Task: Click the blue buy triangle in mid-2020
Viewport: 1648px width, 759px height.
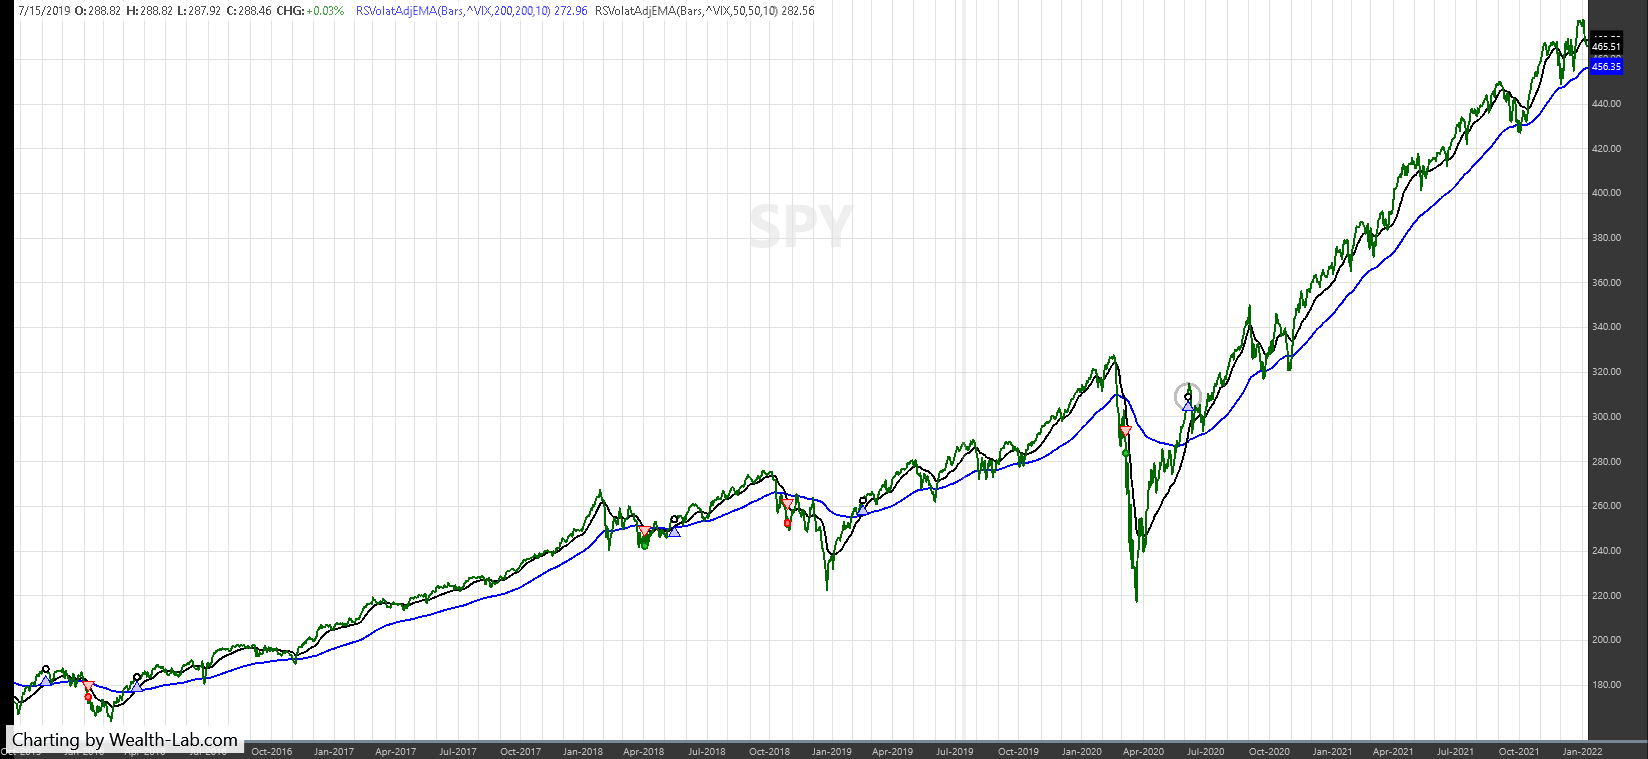Action: point(1187,406)
